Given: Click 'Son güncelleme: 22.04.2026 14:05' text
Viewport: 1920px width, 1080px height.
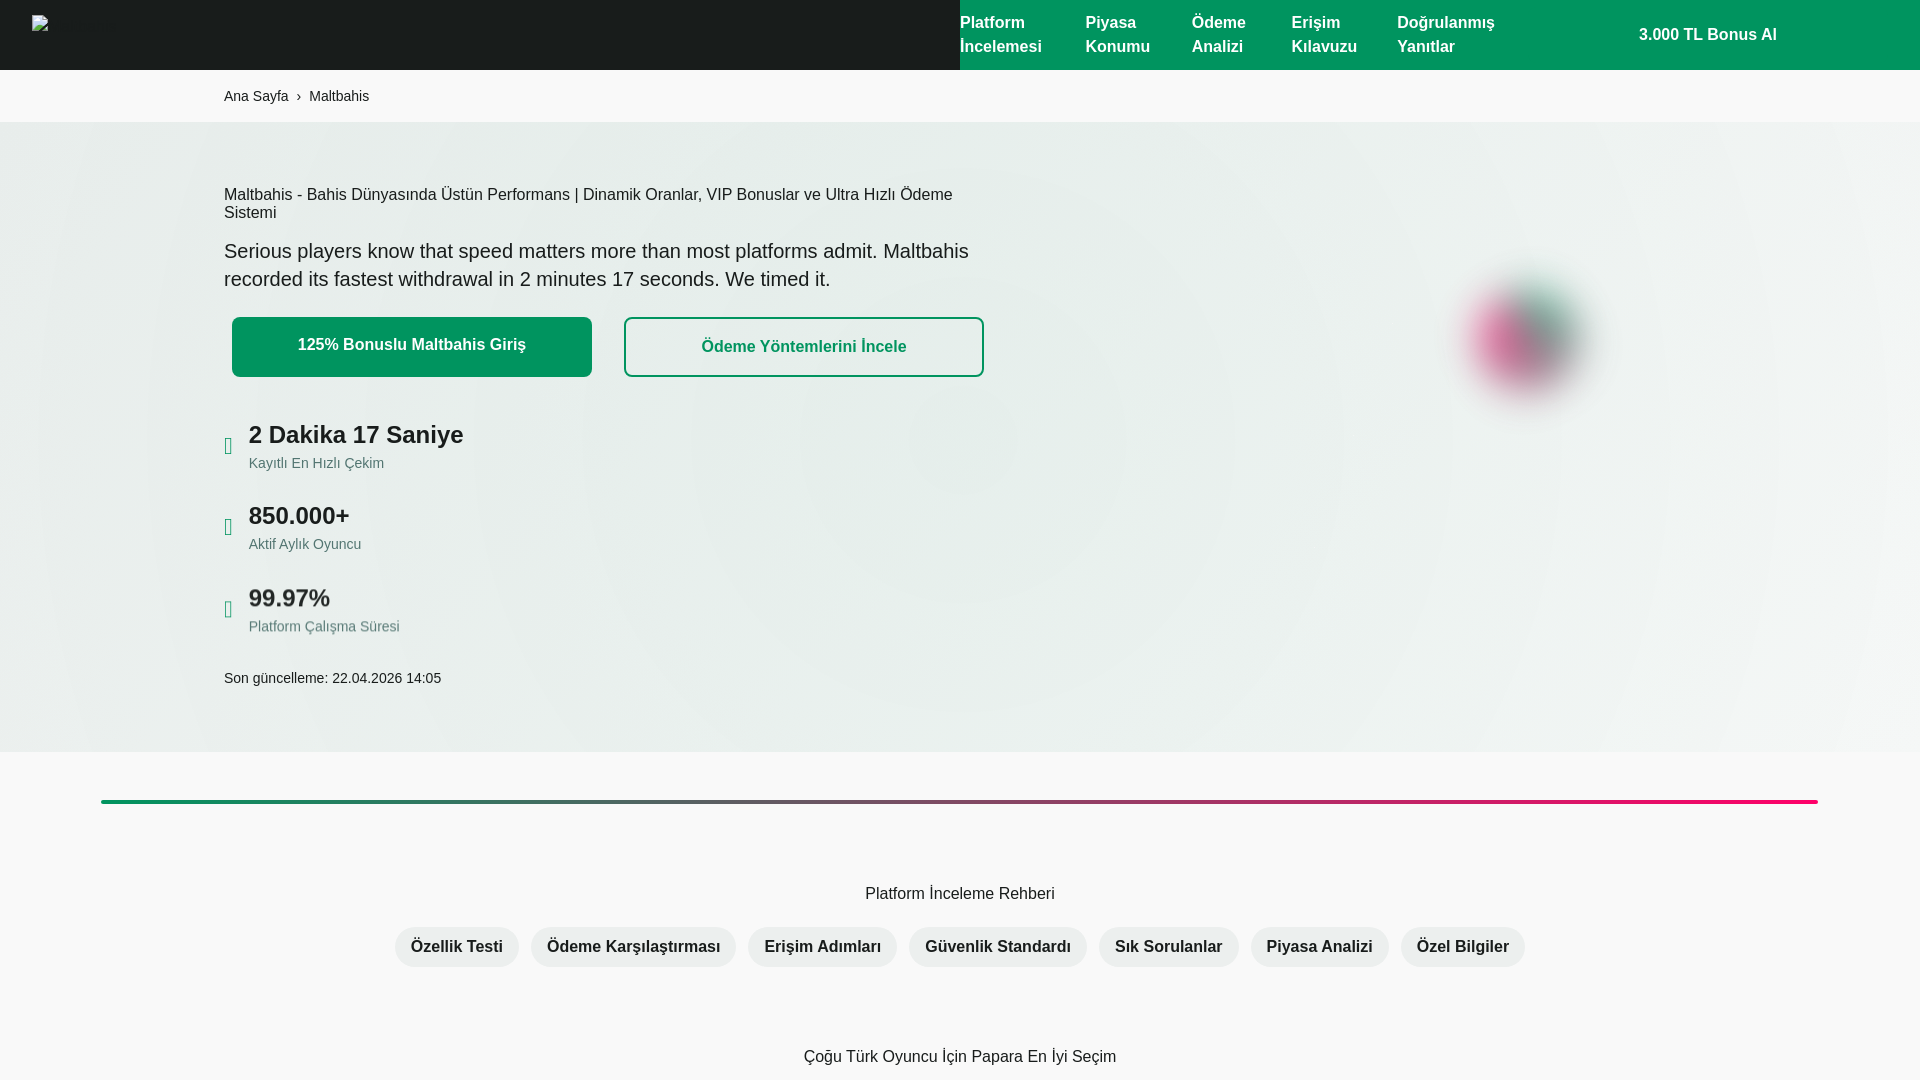Looking at the screenshot, I should click(332, 678).
